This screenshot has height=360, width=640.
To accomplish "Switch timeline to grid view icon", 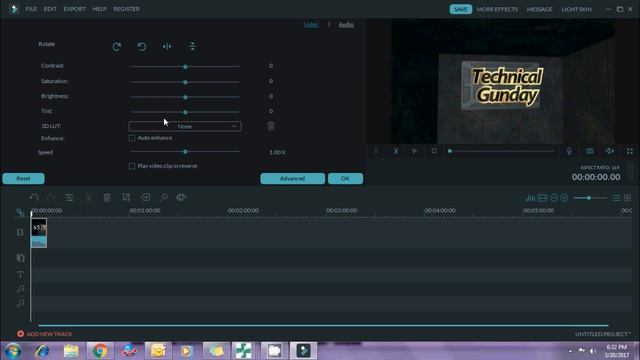I will [x=627, y=198].
